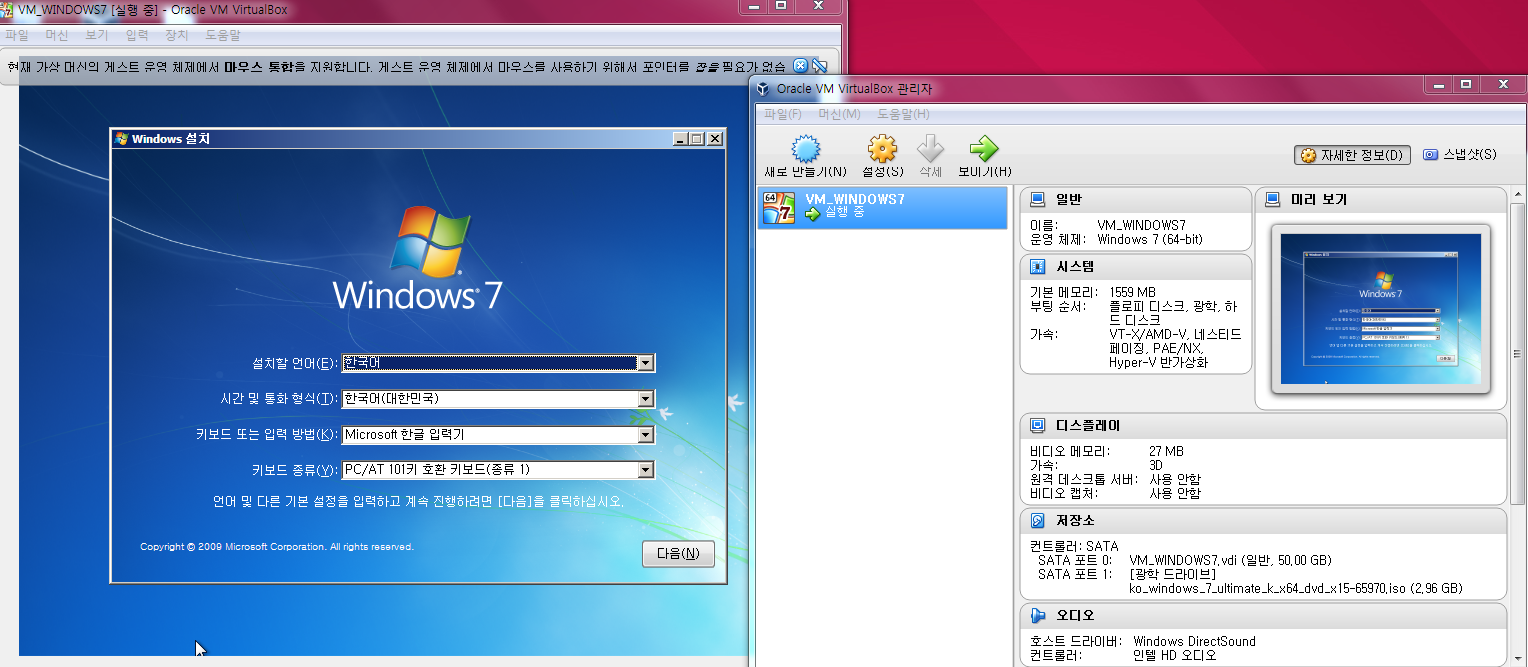The height and width of the screenshot is (667, 1528).
Task: Open keyboard type (키보드 종류) dropdown
Action: pos(646,470)
